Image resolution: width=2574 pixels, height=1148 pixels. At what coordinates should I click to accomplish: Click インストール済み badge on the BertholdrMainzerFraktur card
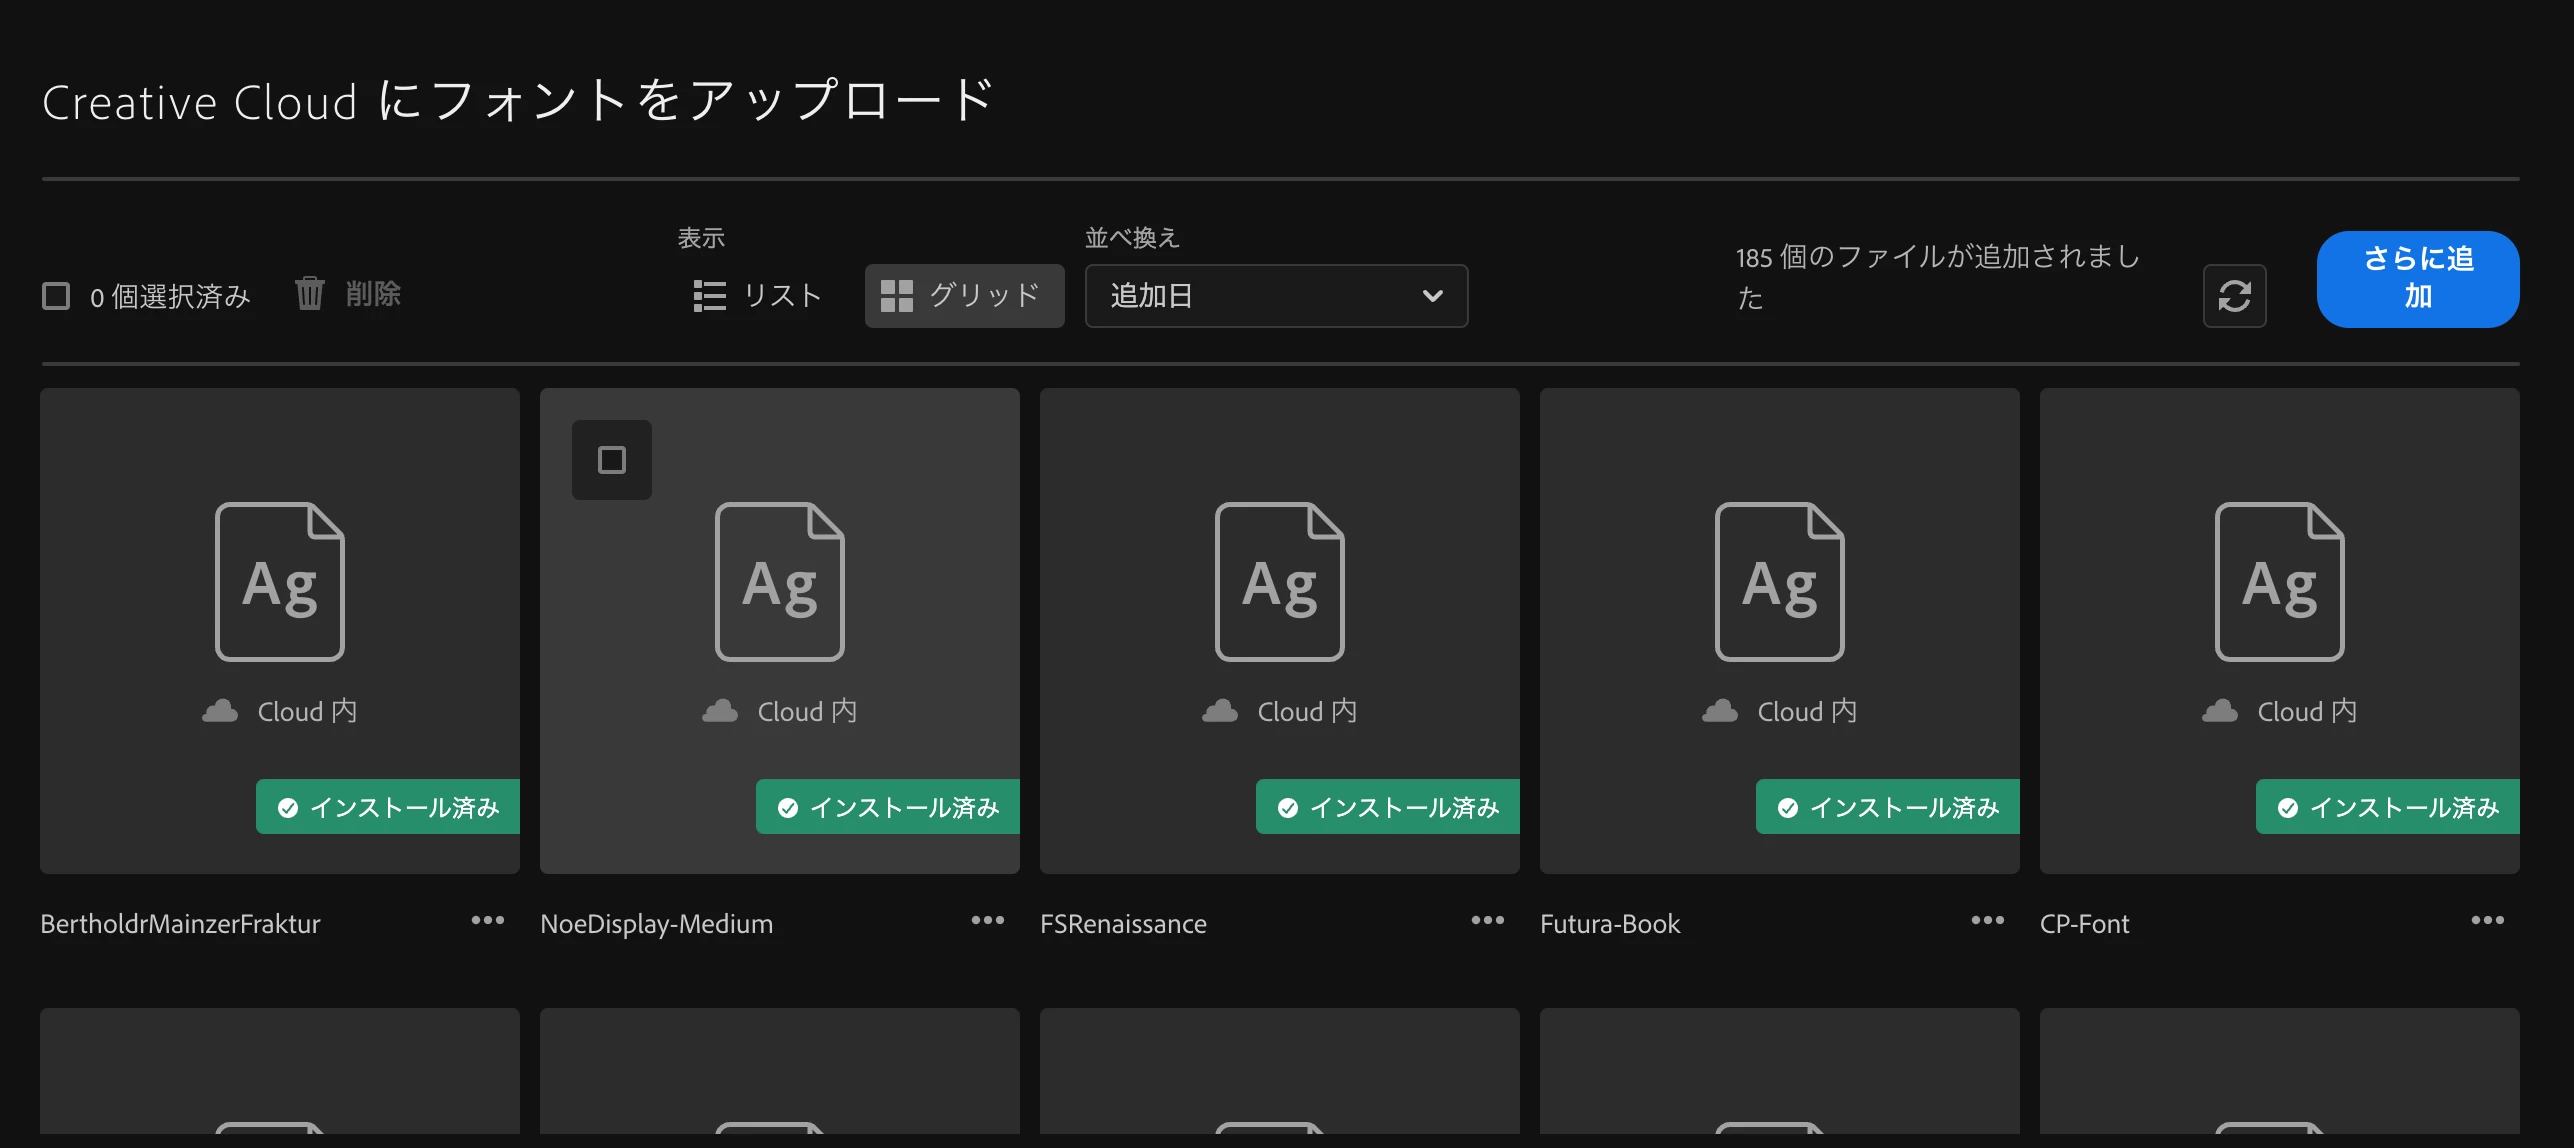pyautogui.click(x=388, y=807)
